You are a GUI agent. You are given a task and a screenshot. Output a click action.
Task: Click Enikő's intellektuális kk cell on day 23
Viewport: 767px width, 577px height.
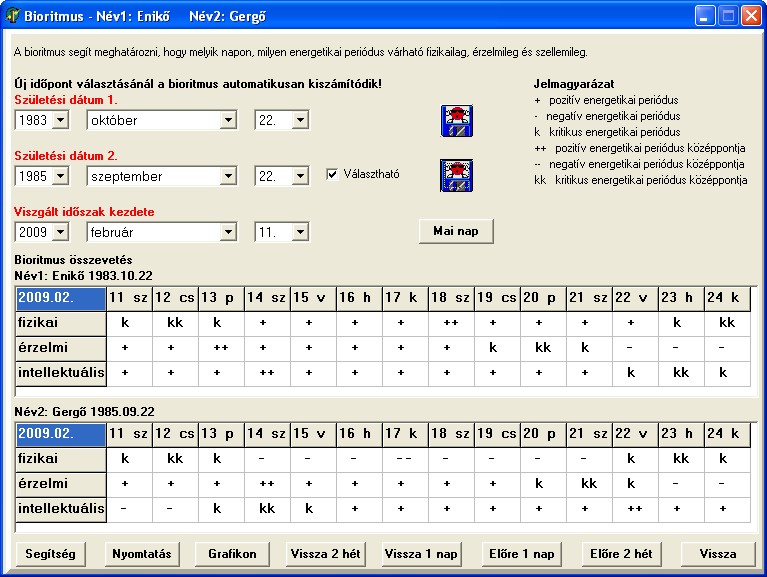[681, 373]
